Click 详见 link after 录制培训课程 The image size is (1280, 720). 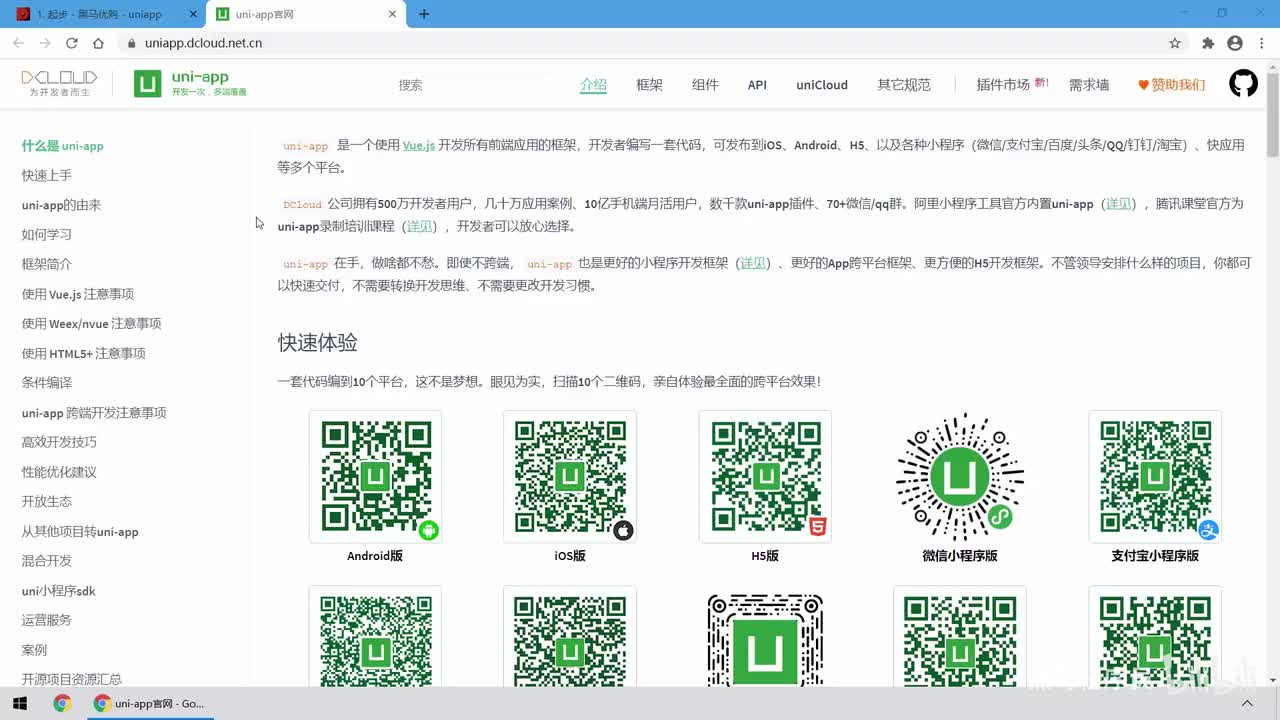[x=420, y=226]
